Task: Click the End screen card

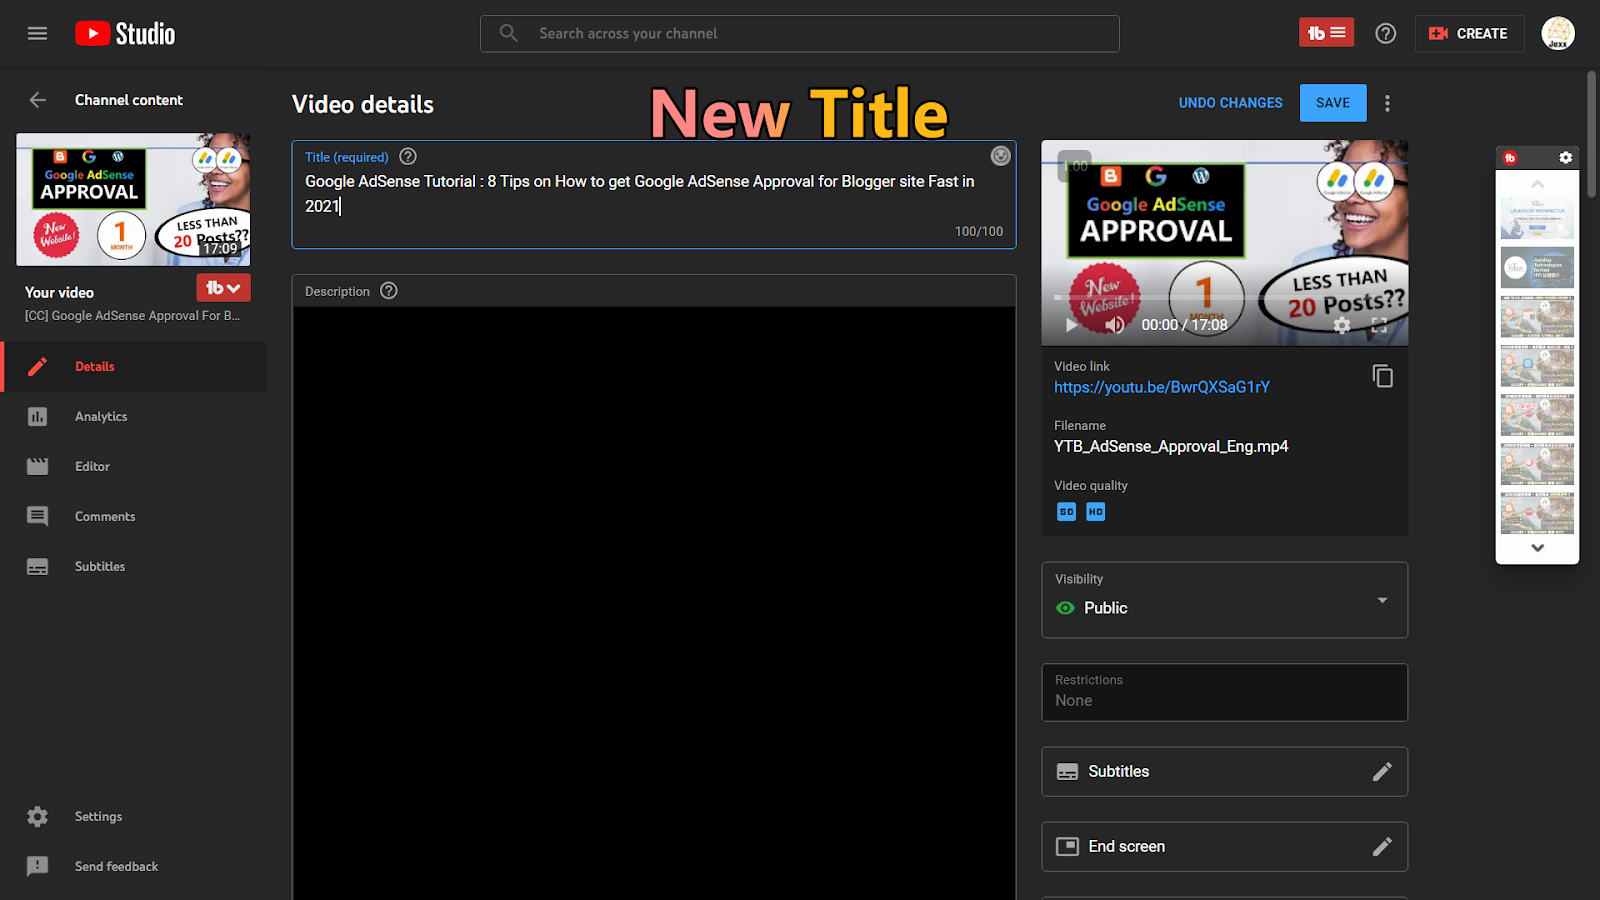Action: click(1224, 847)
